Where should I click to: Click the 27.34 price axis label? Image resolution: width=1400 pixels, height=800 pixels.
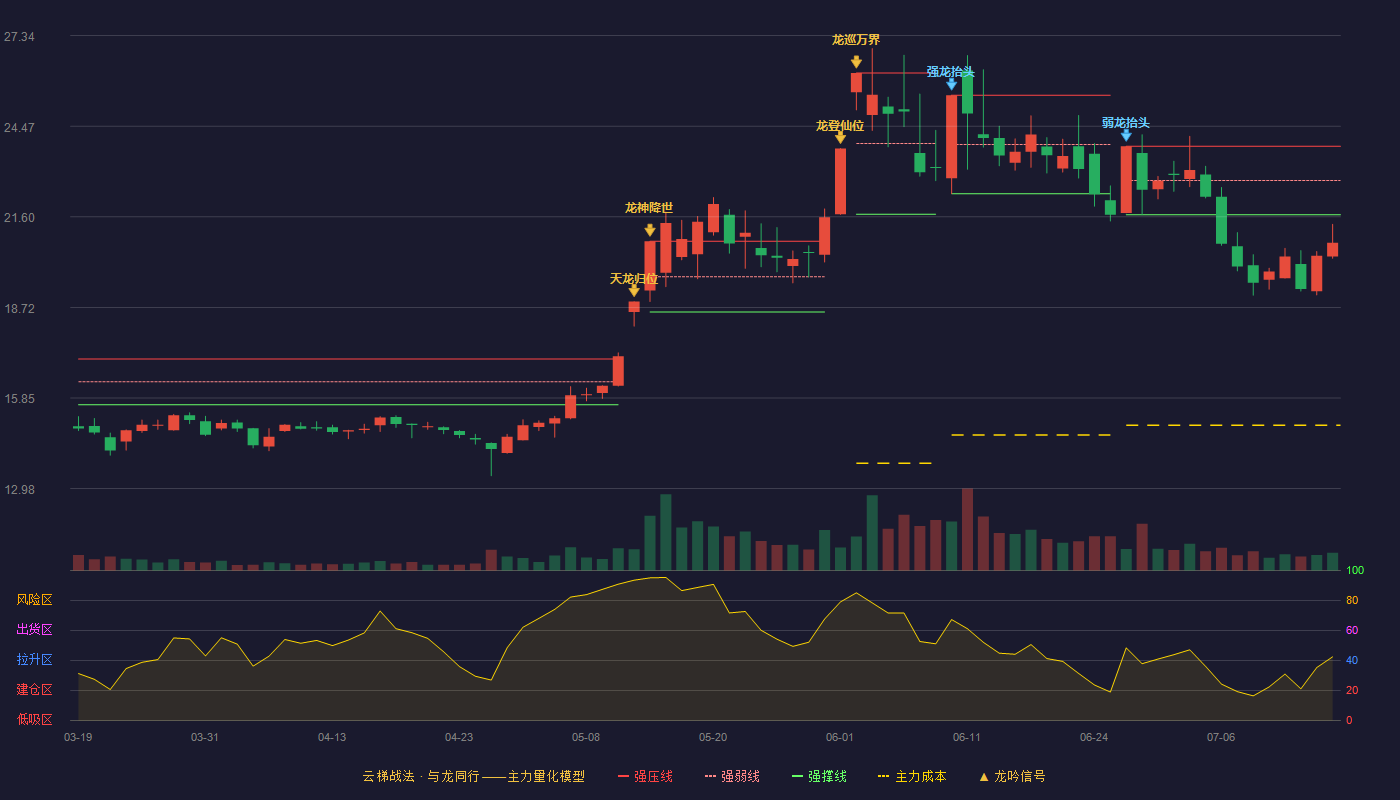click(19, 37)
